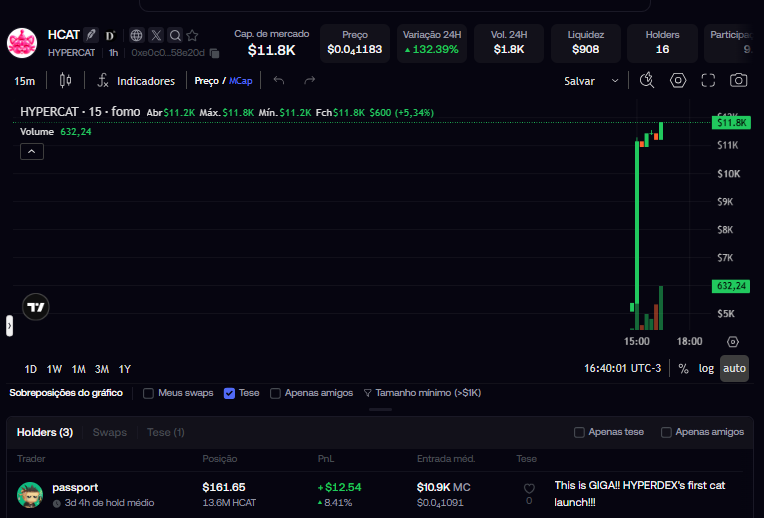Click the Posição column header
This screenshot has width=764, height=518.
[x=220, y=459]
